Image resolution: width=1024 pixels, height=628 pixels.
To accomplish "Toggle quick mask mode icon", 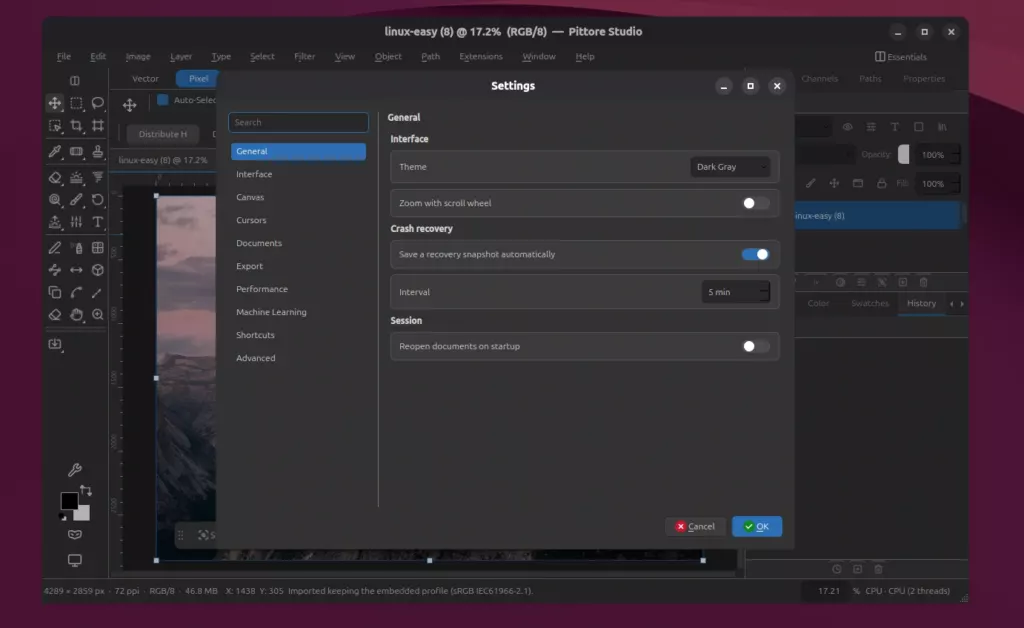I will 74,535.
